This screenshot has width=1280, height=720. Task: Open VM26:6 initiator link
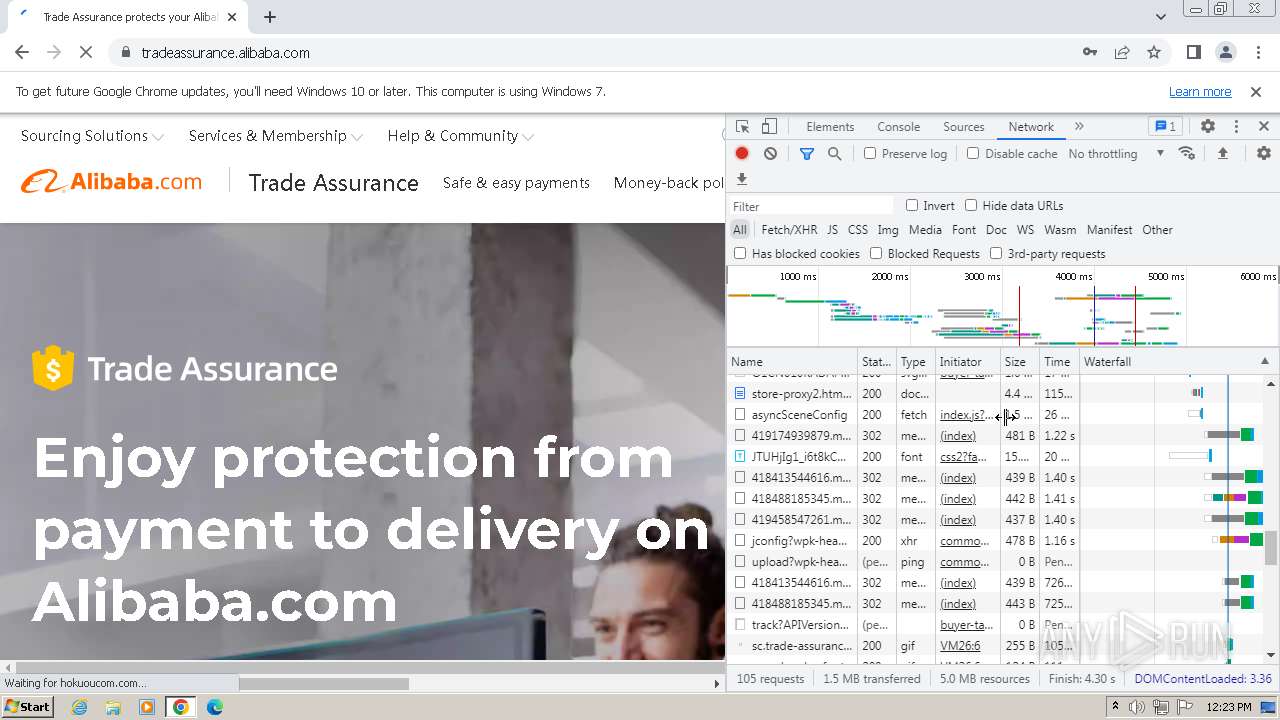(x=960, y=645)
